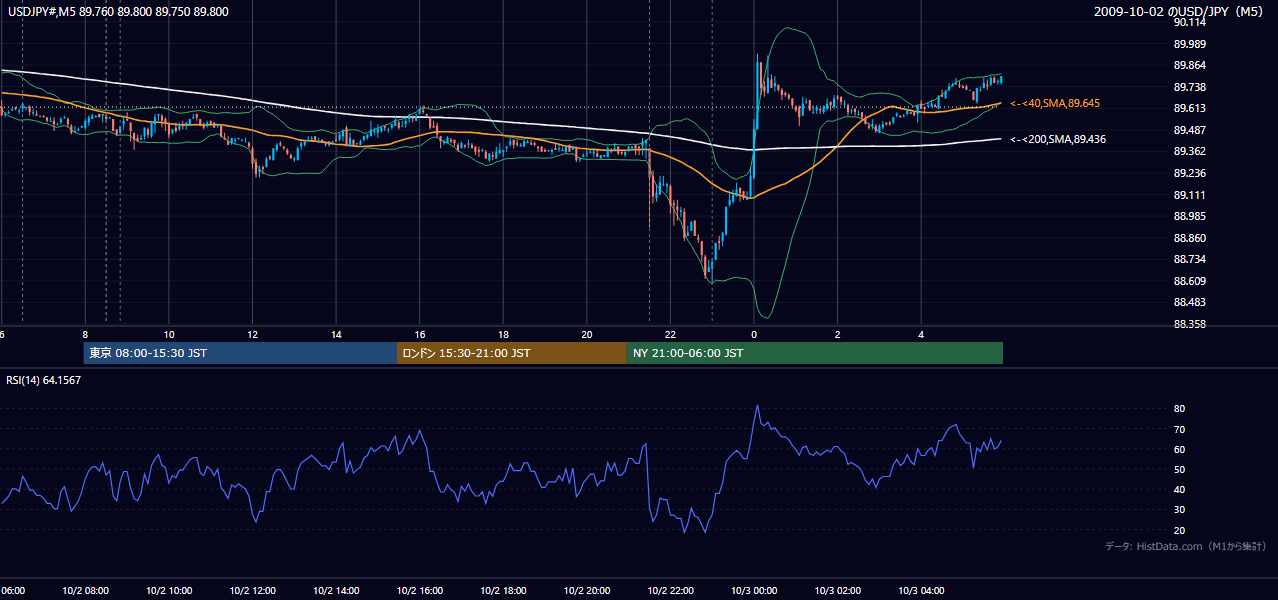Select the NY 21:00-06:00 JST session bar
This screenshot has width=1278, height=600.
click(815, 353)
